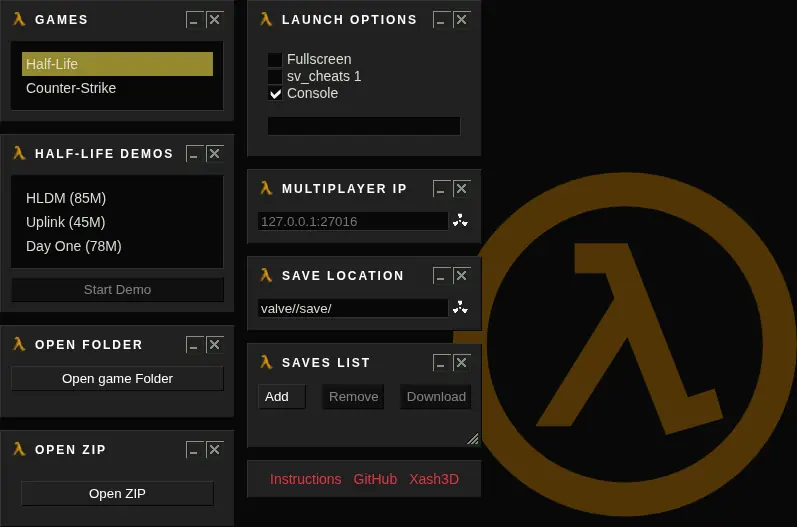Viewport: 797px width, 527px height.
Task: Click Add in the Saves List
Action: coord(282,396)
